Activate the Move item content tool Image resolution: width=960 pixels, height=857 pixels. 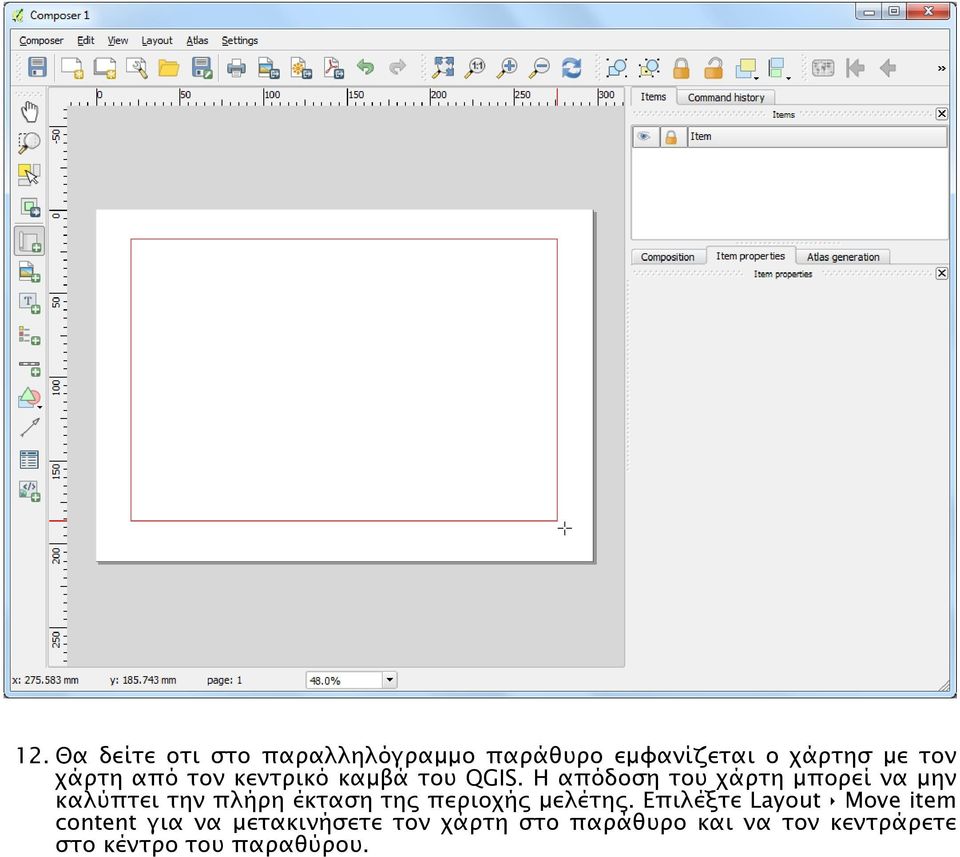(x=29, y=208)
